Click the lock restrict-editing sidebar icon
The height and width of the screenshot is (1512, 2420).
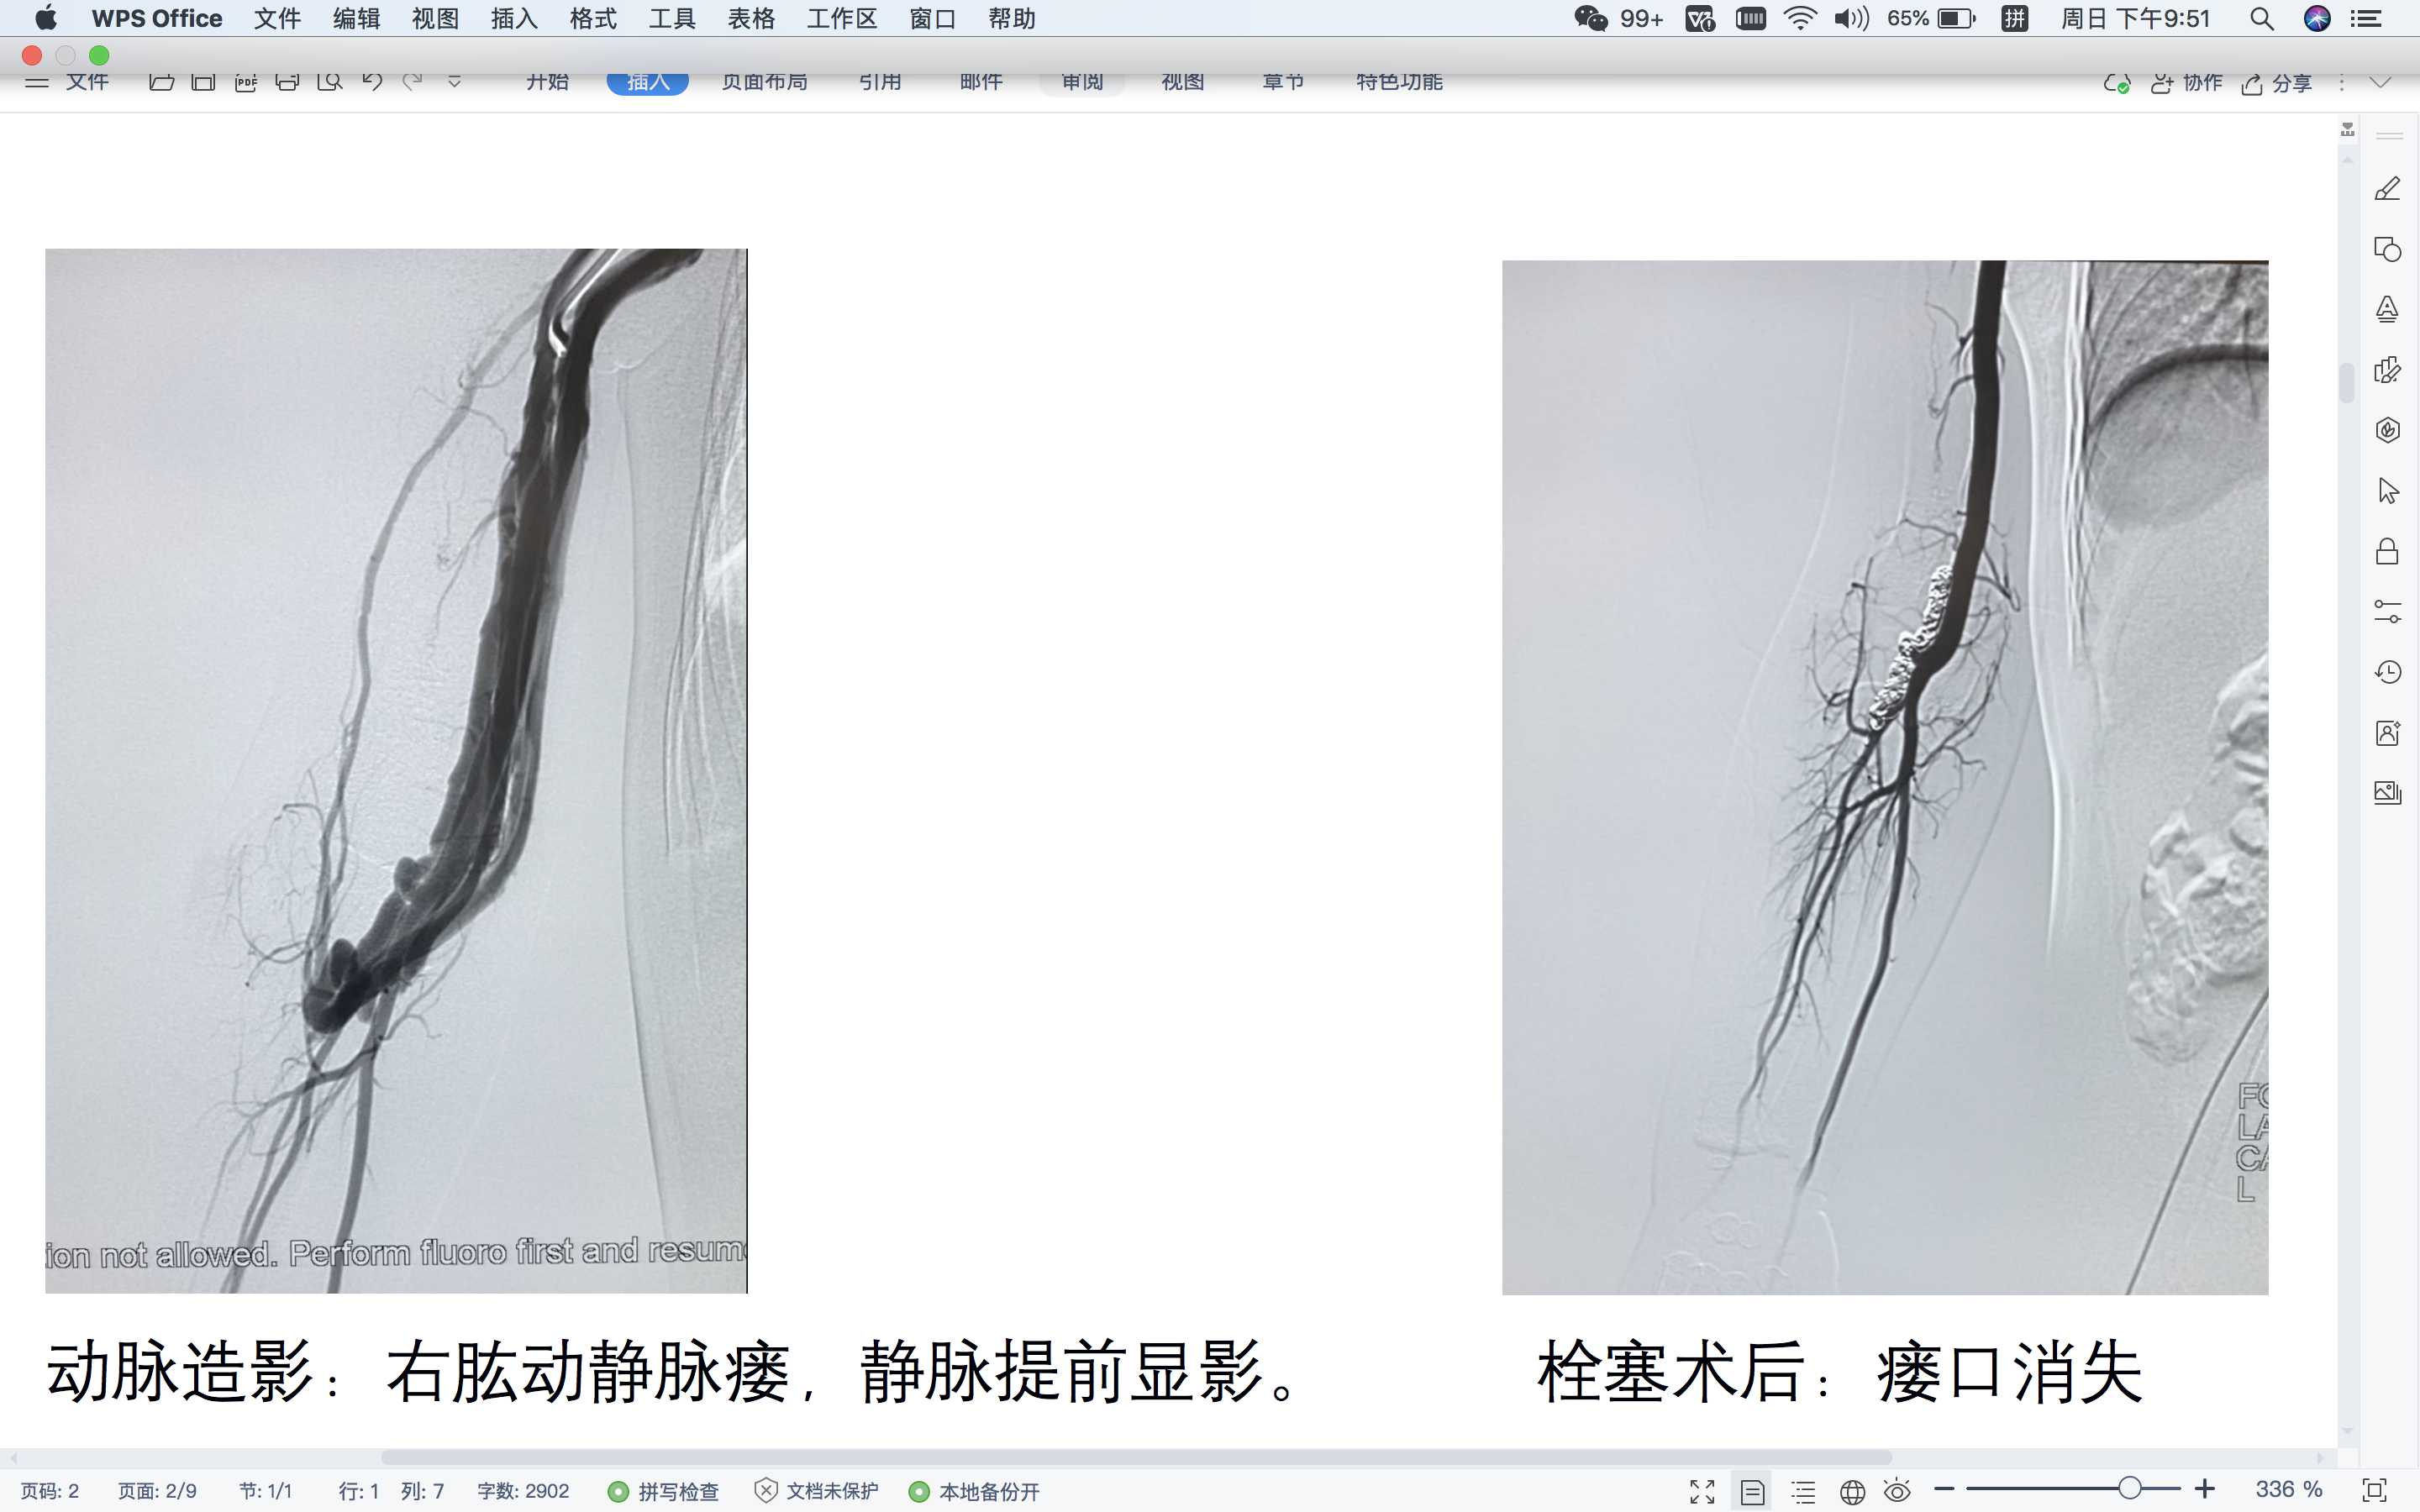[2387, 551]
